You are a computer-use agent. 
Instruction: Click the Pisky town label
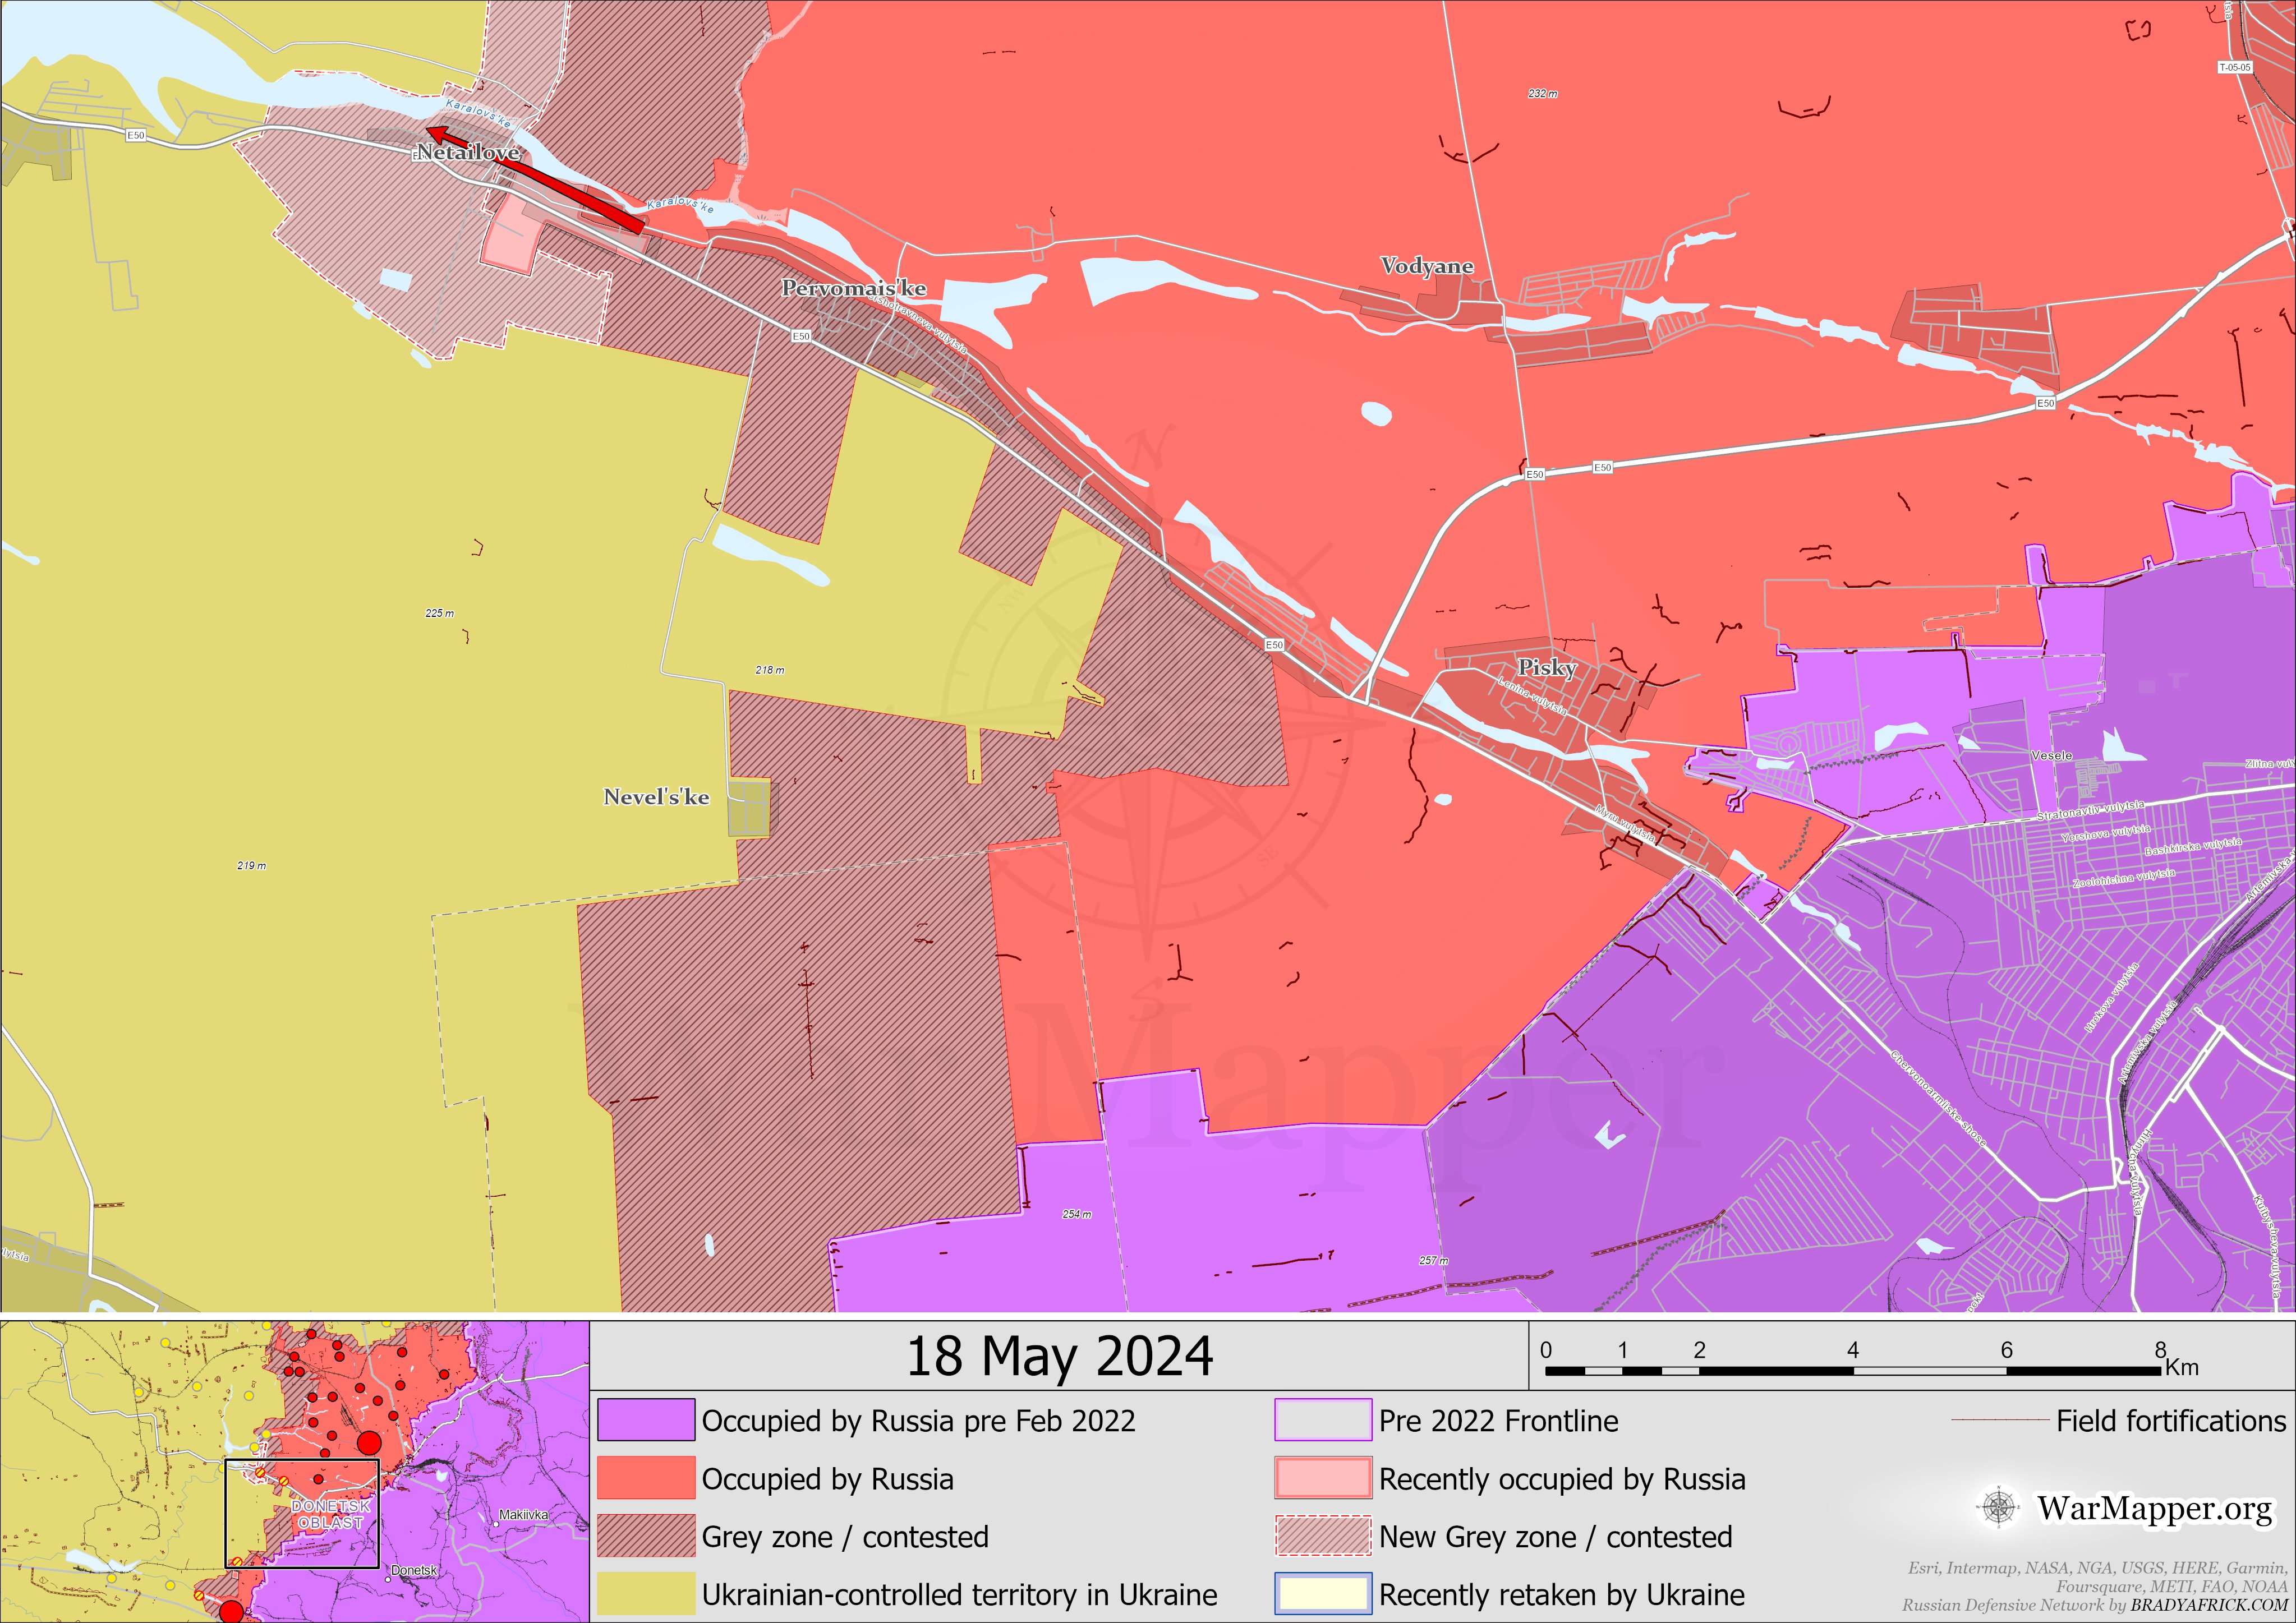pos(1547,667)
